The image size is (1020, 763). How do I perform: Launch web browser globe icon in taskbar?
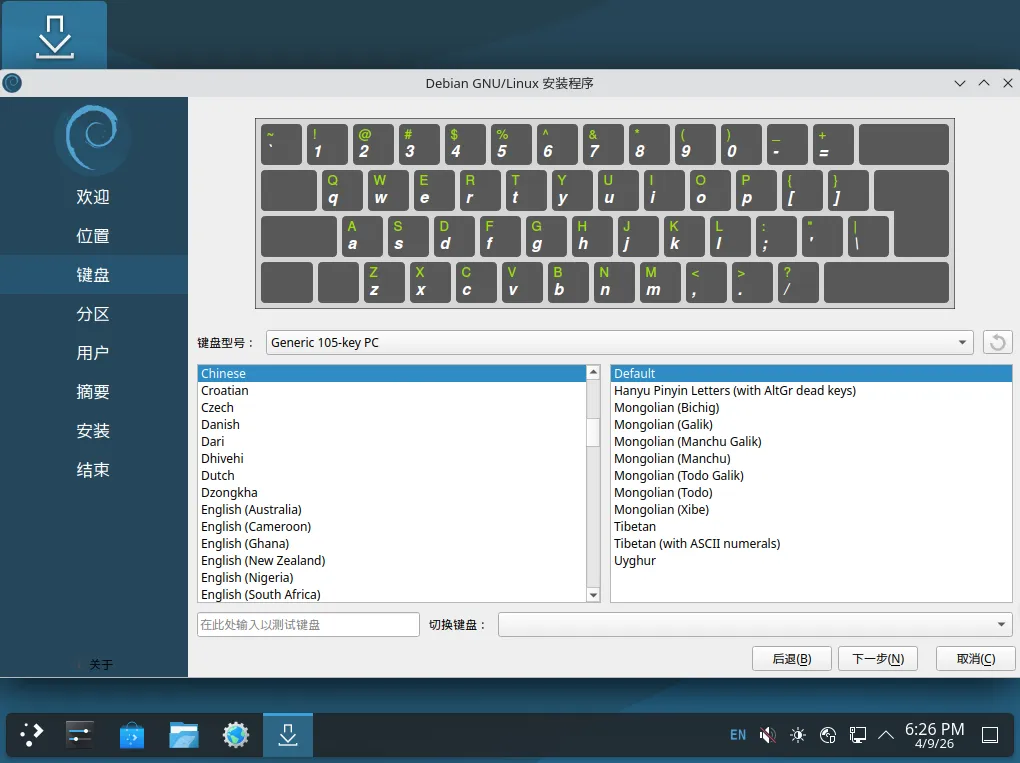click(x=235, y=735)
